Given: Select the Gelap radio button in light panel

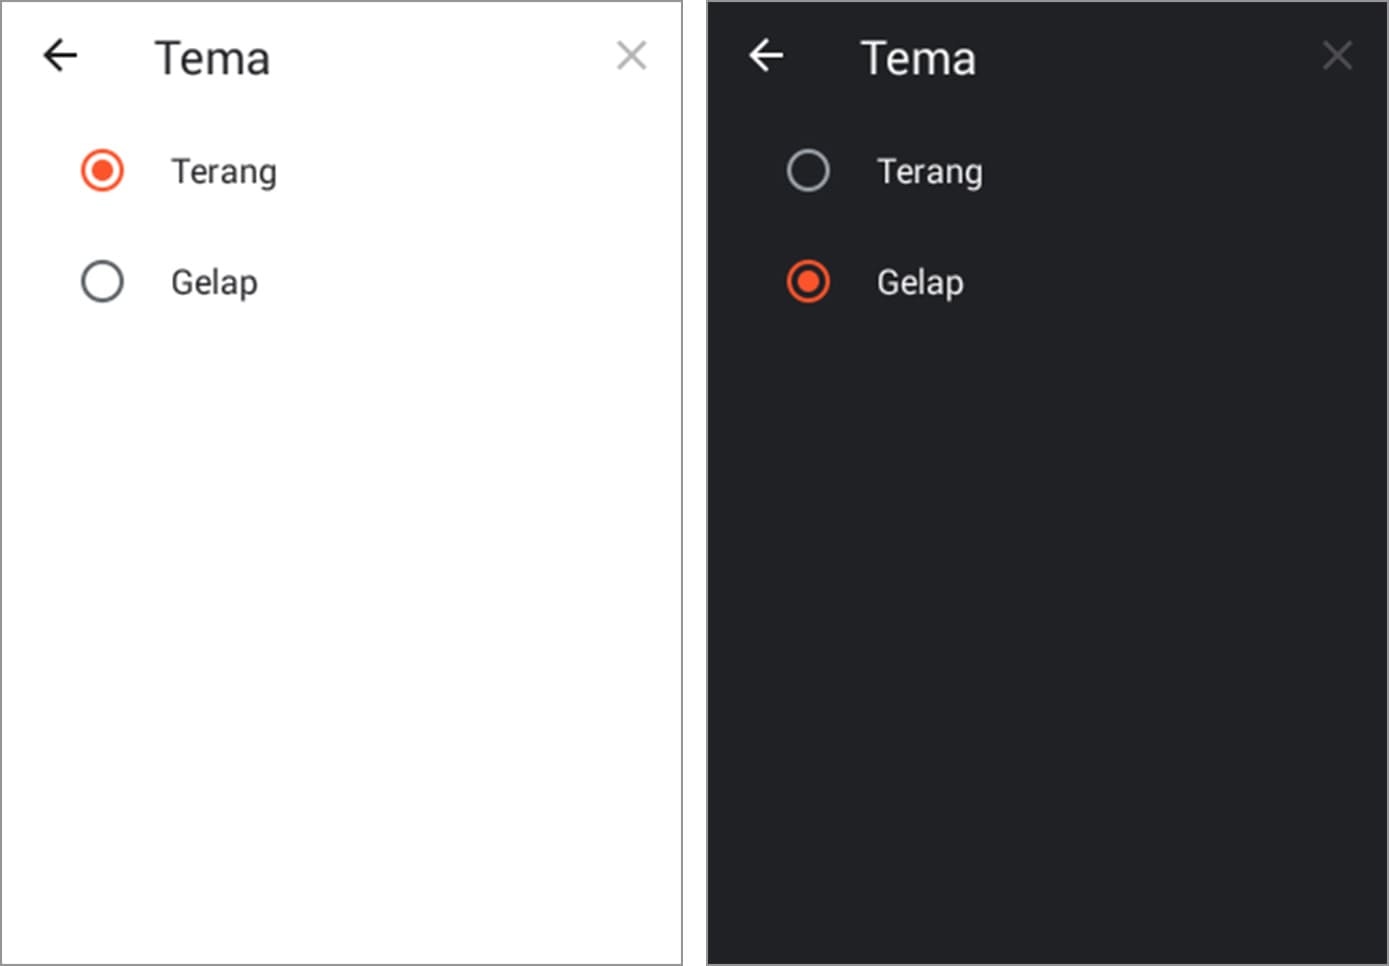Looking at the screenshot, I should 102,282.
